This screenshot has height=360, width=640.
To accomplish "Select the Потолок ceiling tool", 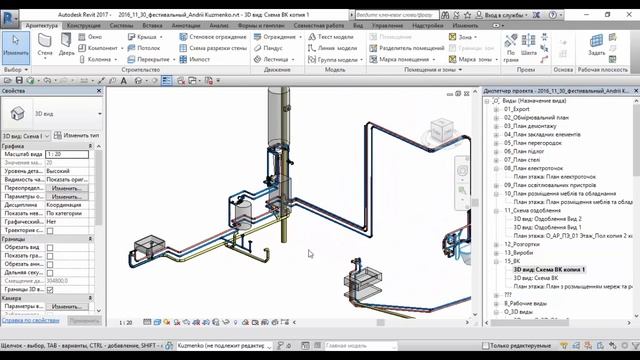I will click(144, 48).
